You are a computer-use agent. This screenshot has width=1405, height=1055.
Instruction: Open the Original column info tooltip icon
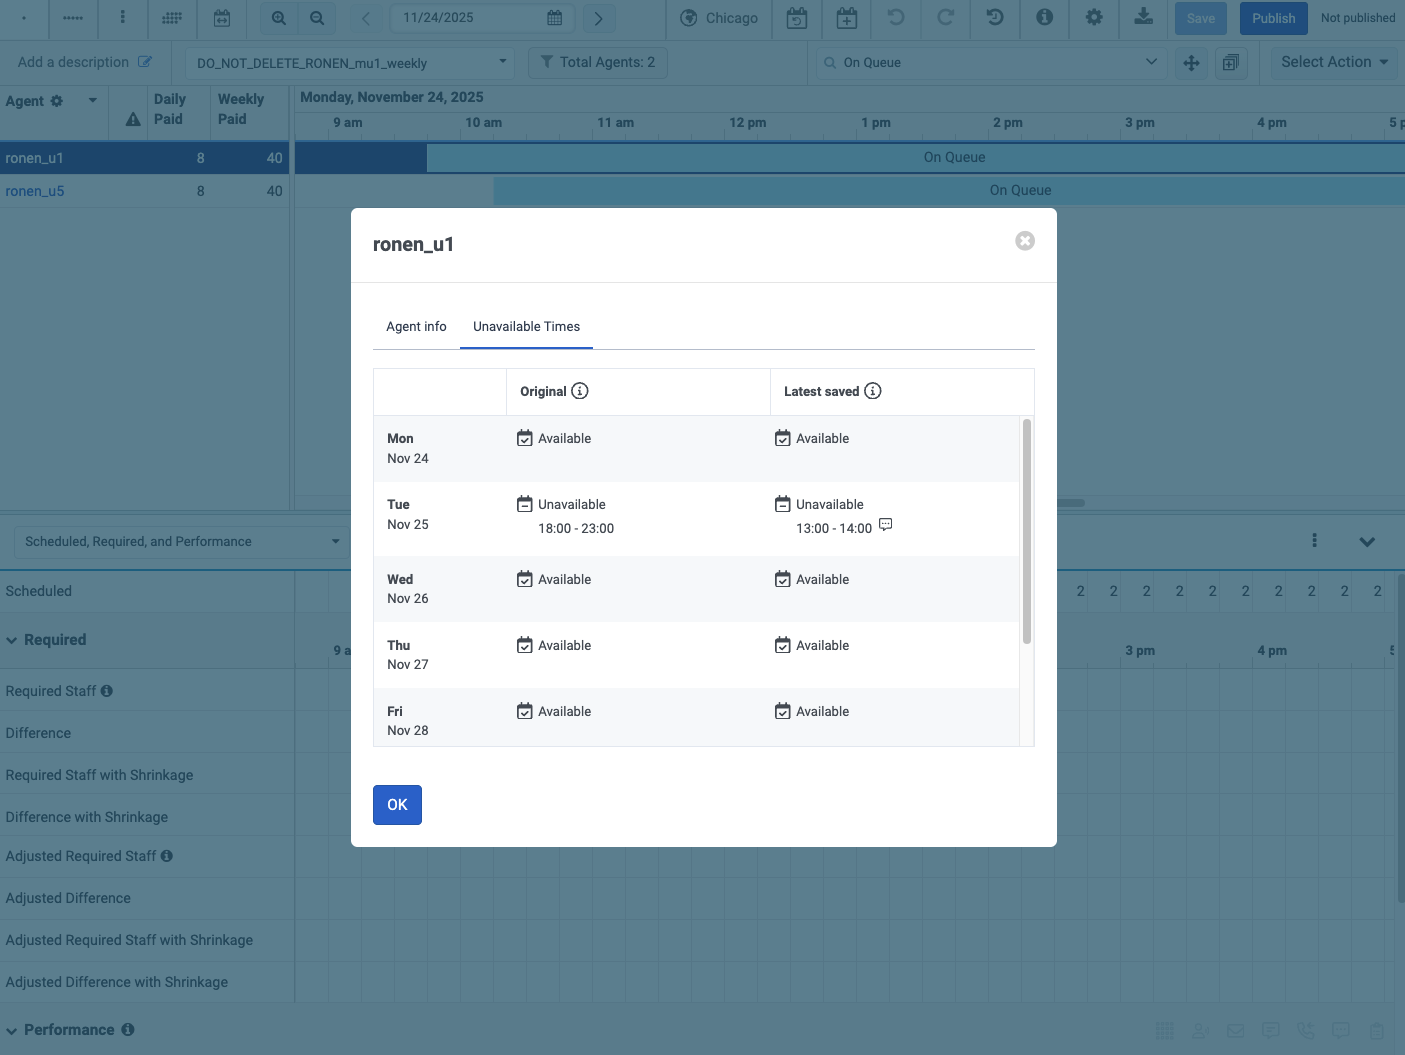[x=582, y=391]
